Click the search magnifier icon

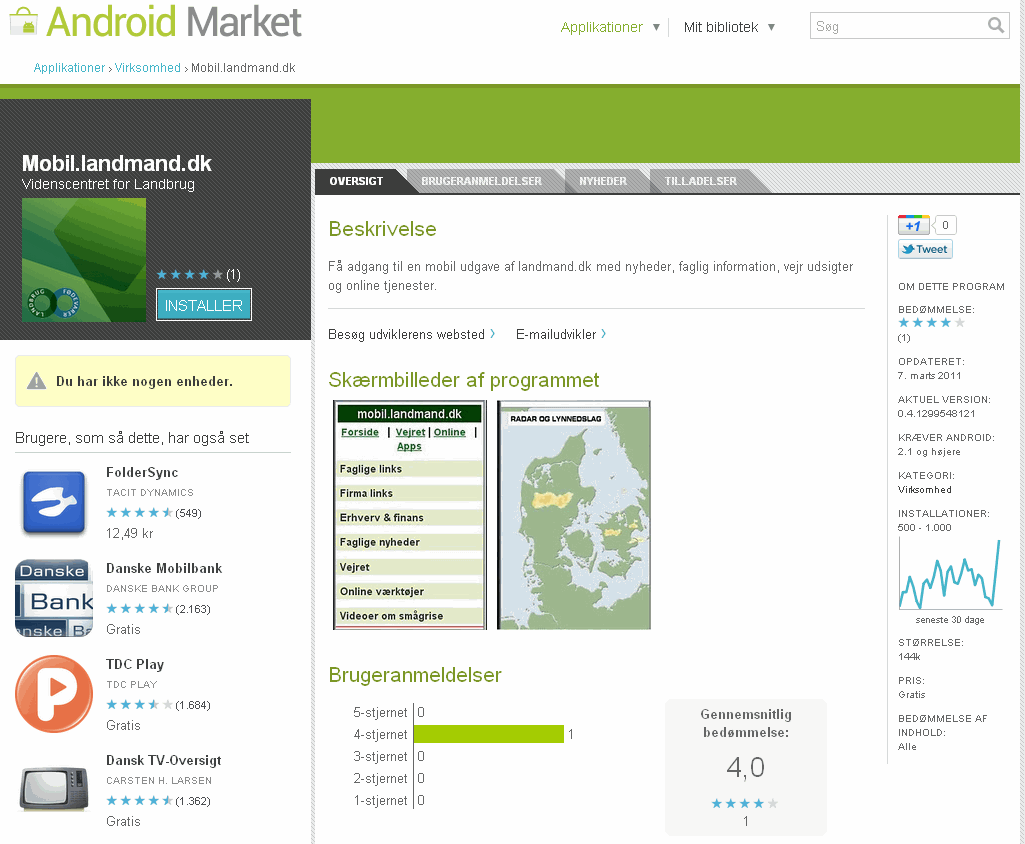click(996, 26)
